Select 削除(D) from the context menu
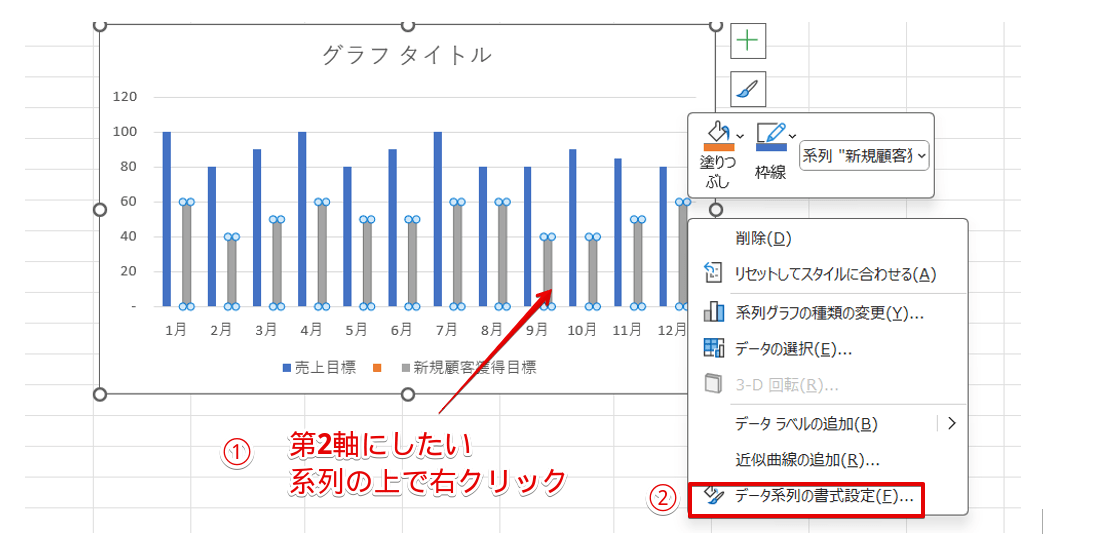The width and height of the screenshot is (1113, 546). (763, 238)
